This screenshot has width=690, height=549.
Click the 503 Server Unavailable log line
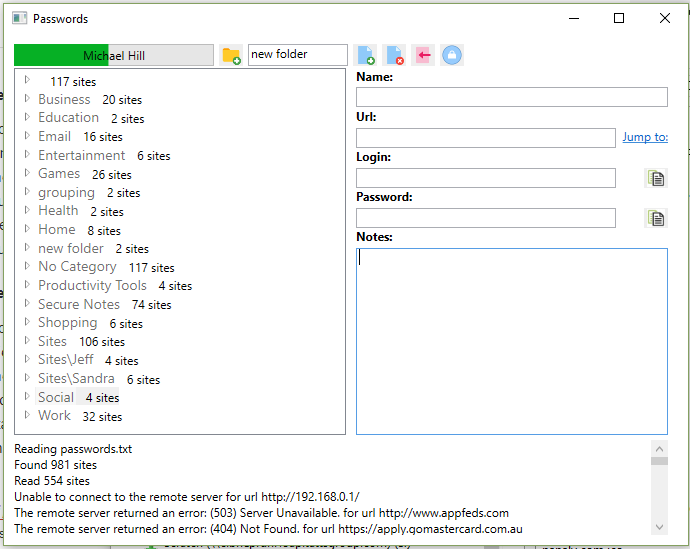pyautogui.click(x=261, y=513)
